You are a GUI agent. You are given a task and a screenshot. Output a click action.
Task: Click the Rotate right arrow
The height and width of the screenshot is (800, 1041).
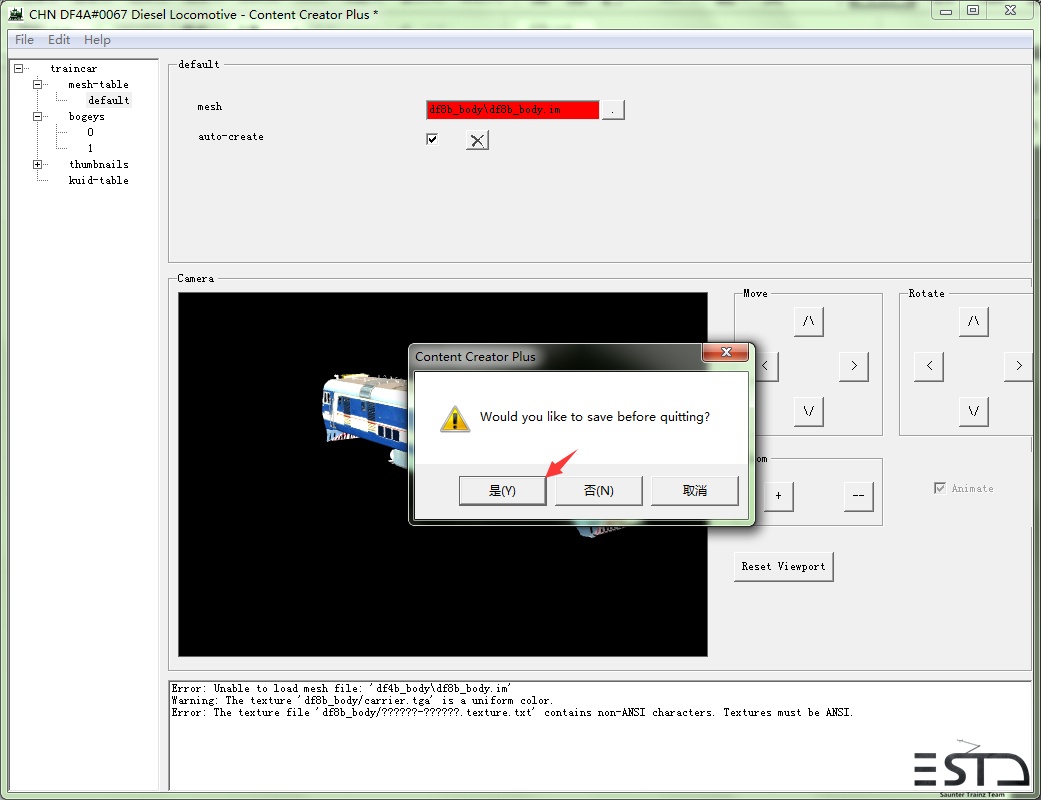coord(1019,366)
